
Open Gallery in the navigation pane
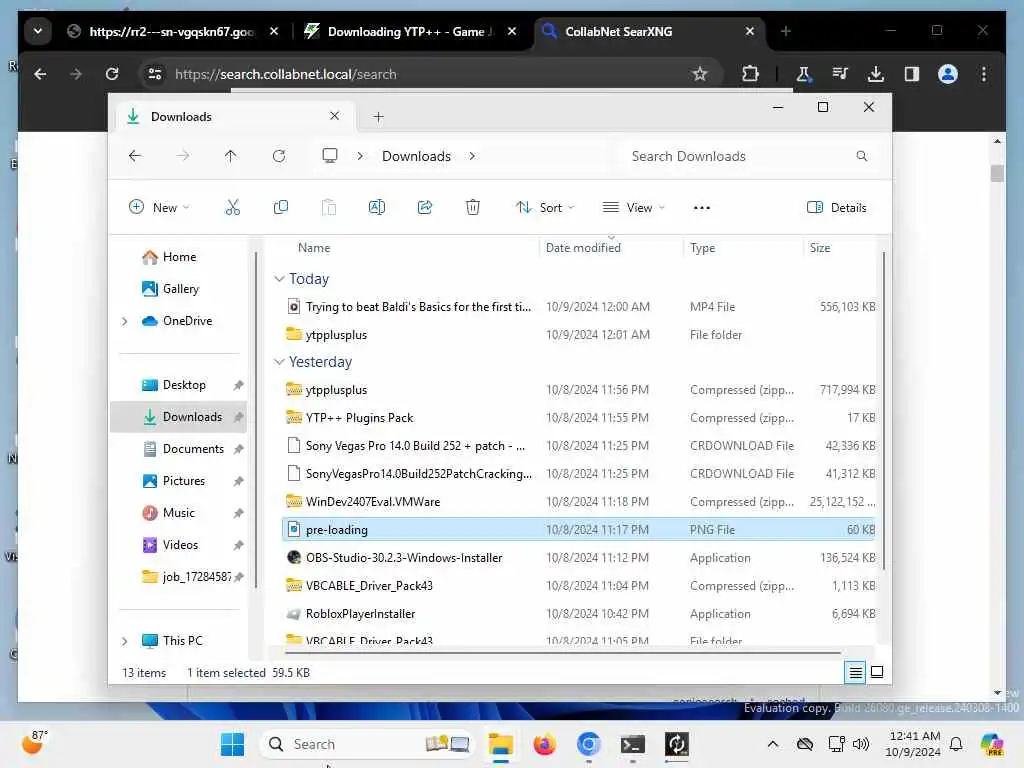(181, 289)
